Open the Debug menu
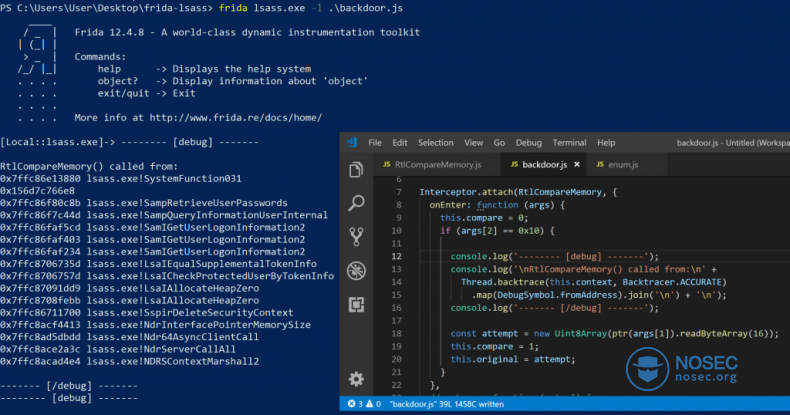 click(x=529, y=143)
